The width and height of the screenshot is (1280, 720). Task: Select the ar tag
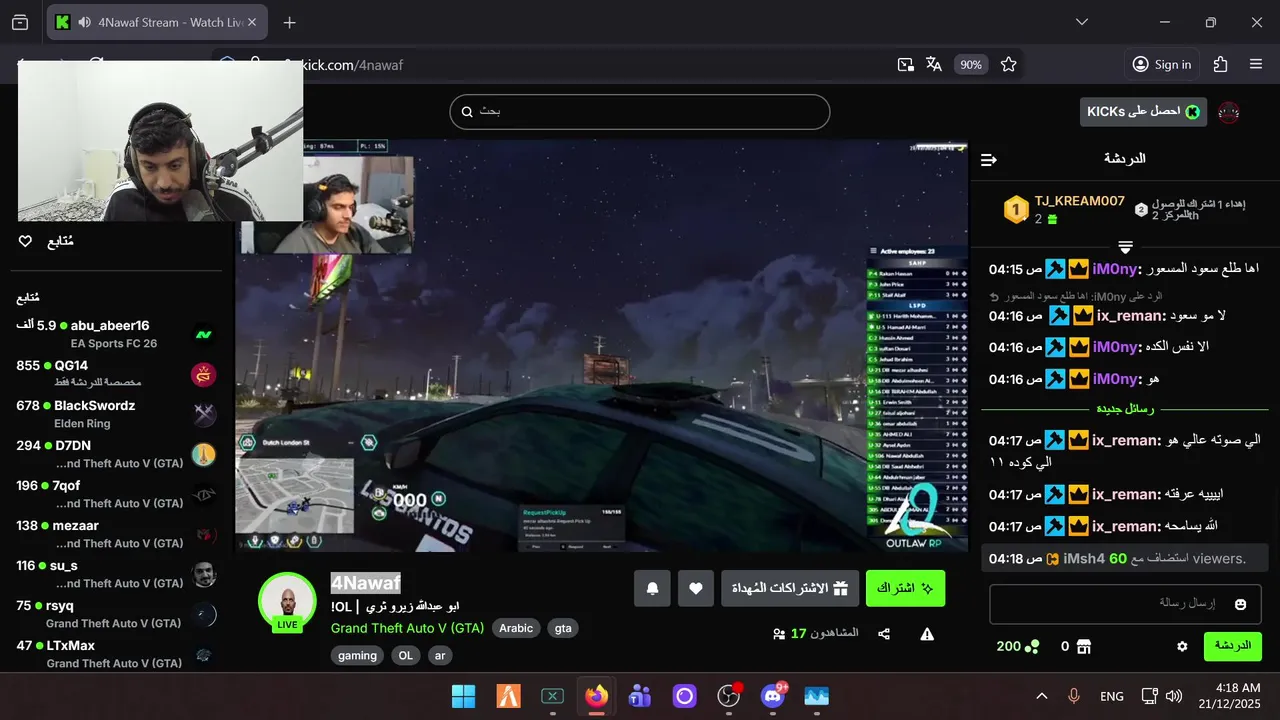[440, 656]
